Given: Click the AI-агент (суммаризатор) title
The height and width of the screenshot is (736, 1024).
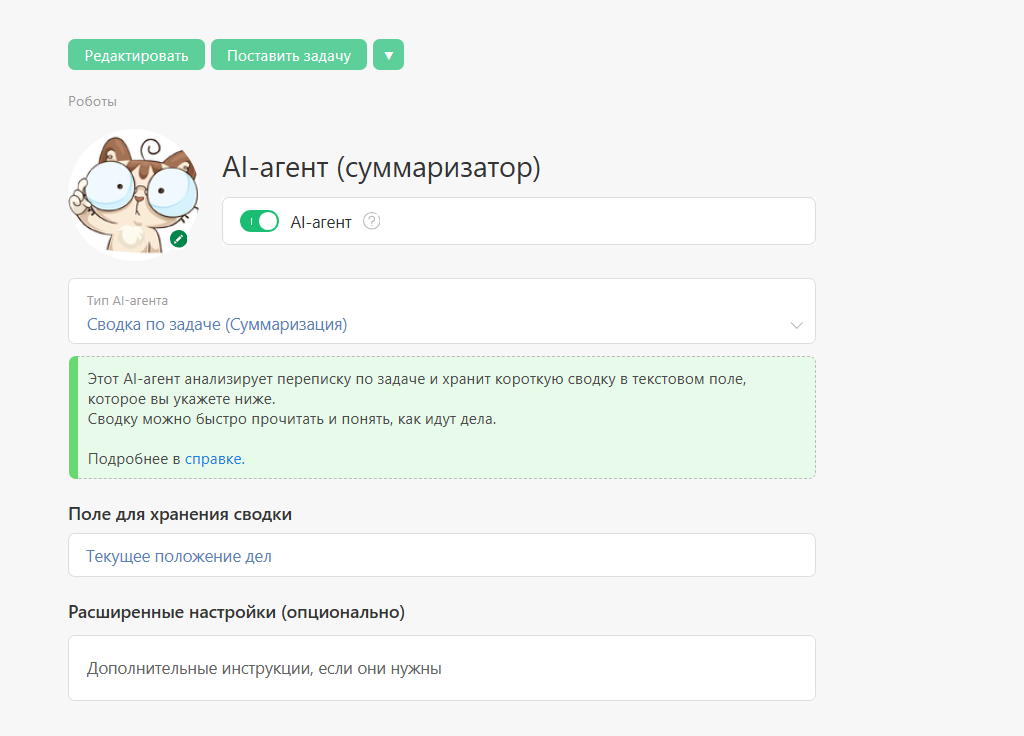Looking at the screenshot, I should pos(381,168).
